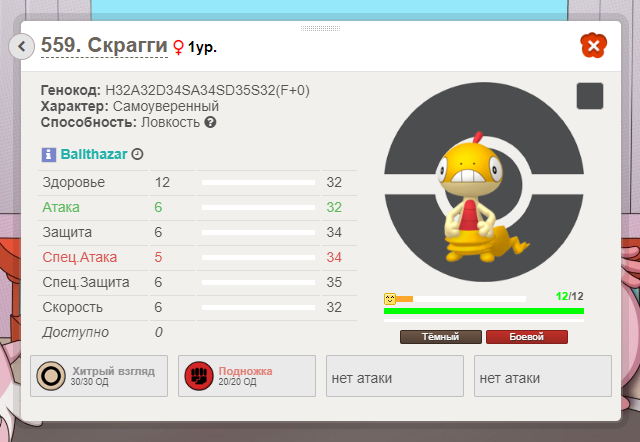
Task: Click the Подножка fighting fist icon
Action: (x=199, y=376)
